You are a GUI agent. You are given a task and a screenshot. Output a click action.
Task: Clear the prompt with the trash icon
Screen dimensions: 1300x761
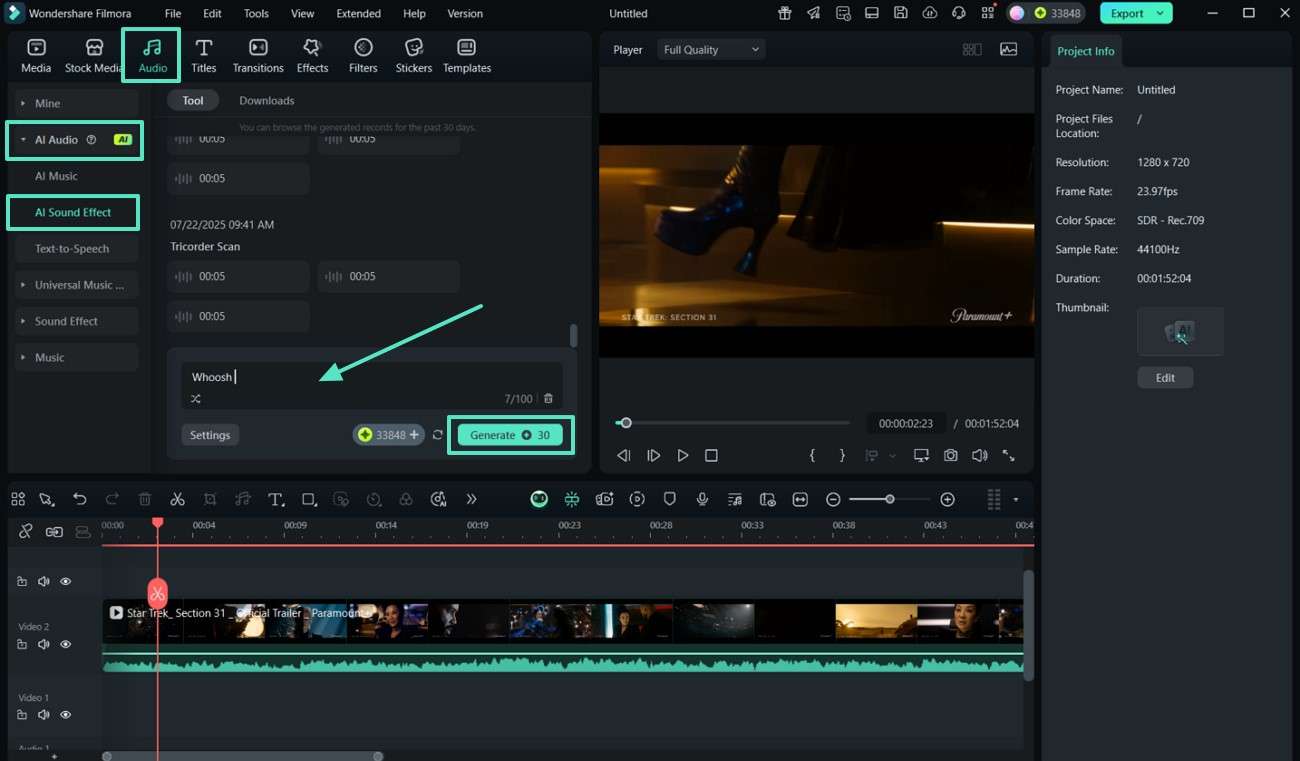tap(548, 398)
